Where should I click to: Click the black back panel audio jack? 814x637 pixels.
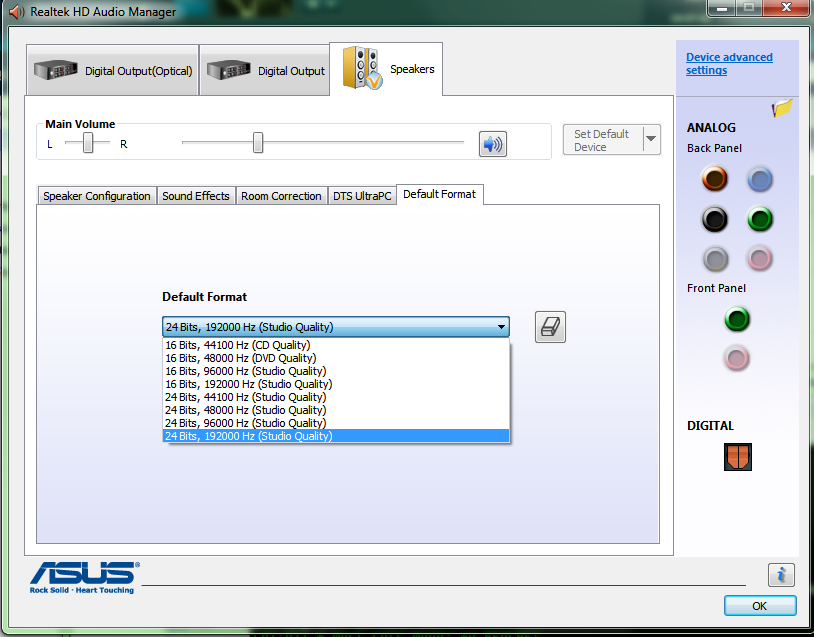[x=714, y=219]
